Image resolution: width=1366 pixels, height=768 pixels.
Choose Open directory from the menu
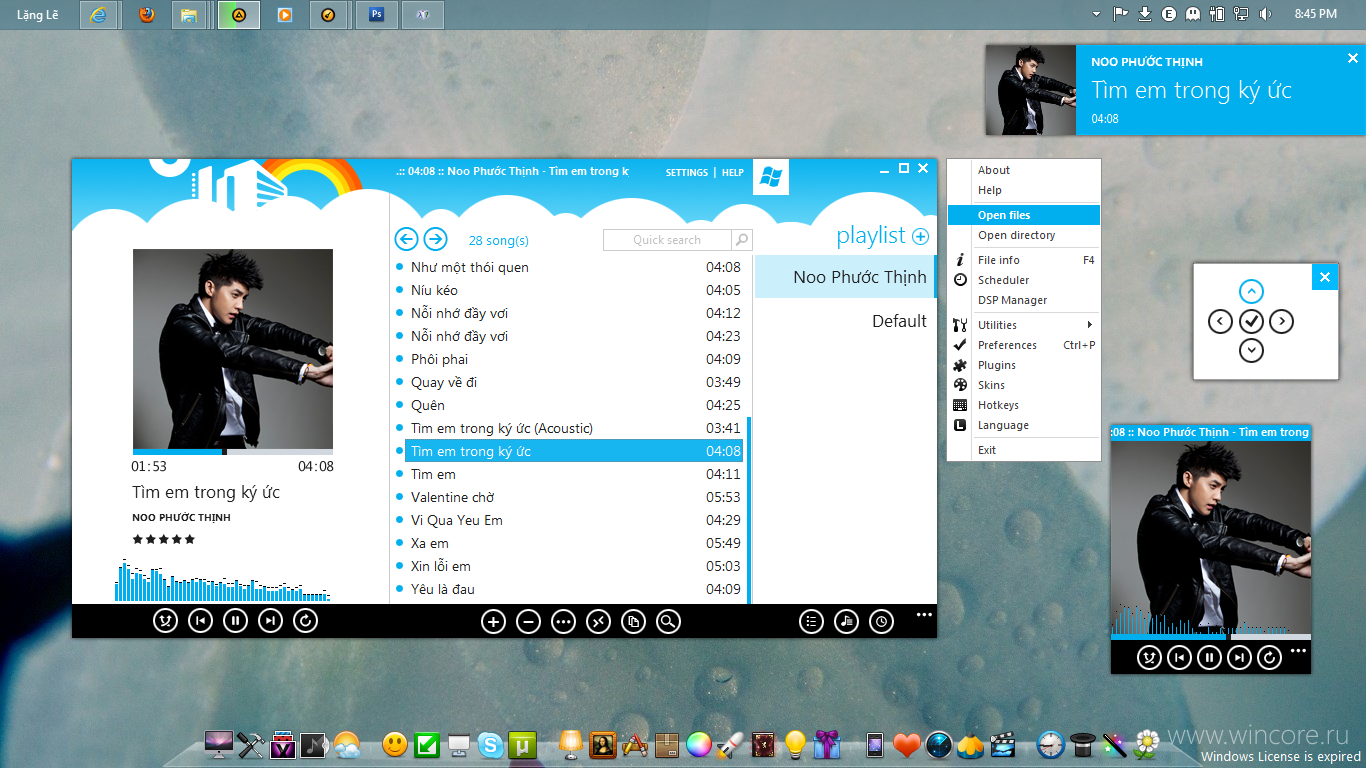point(1024,235)
